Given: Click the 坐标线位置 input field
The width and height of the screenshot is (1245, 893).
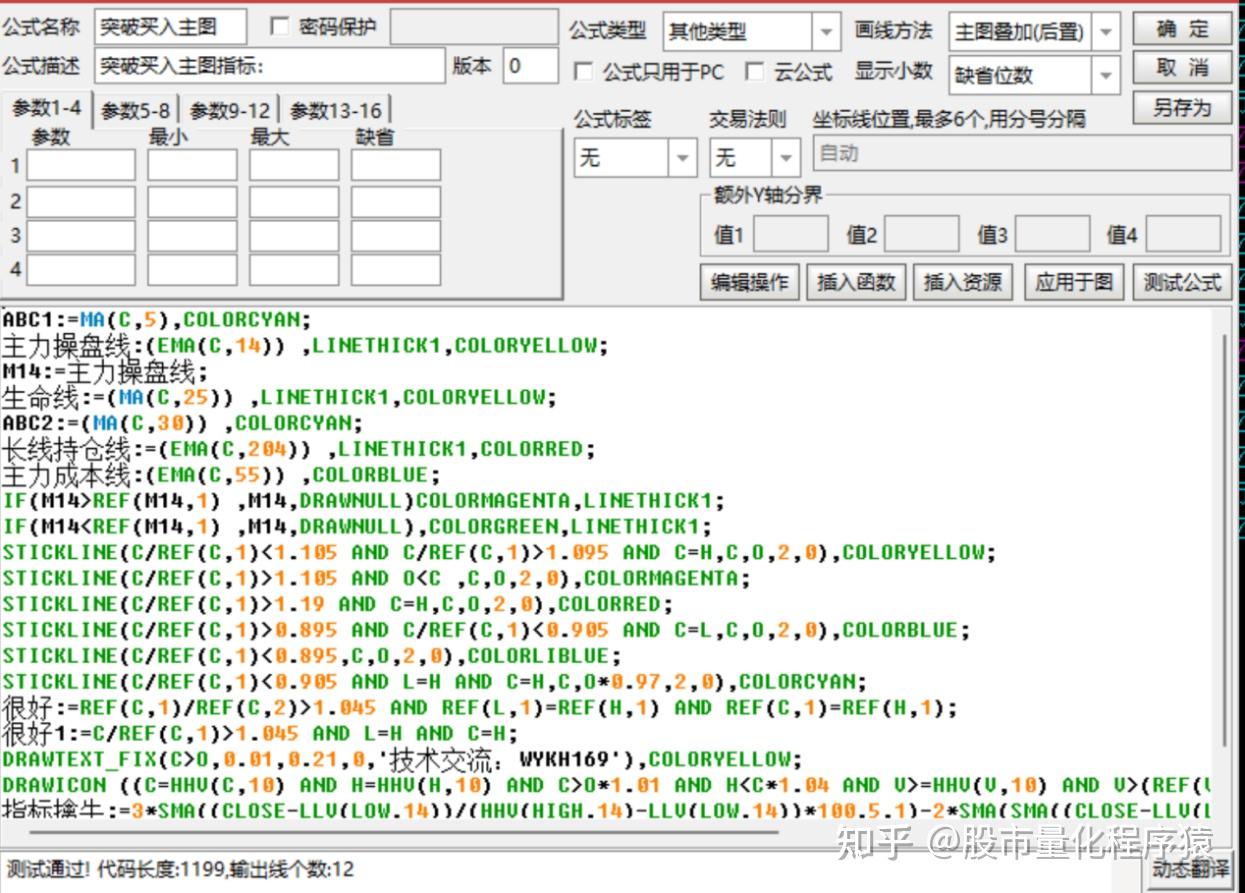Looking at the screenshot, I should [1023, 154].
